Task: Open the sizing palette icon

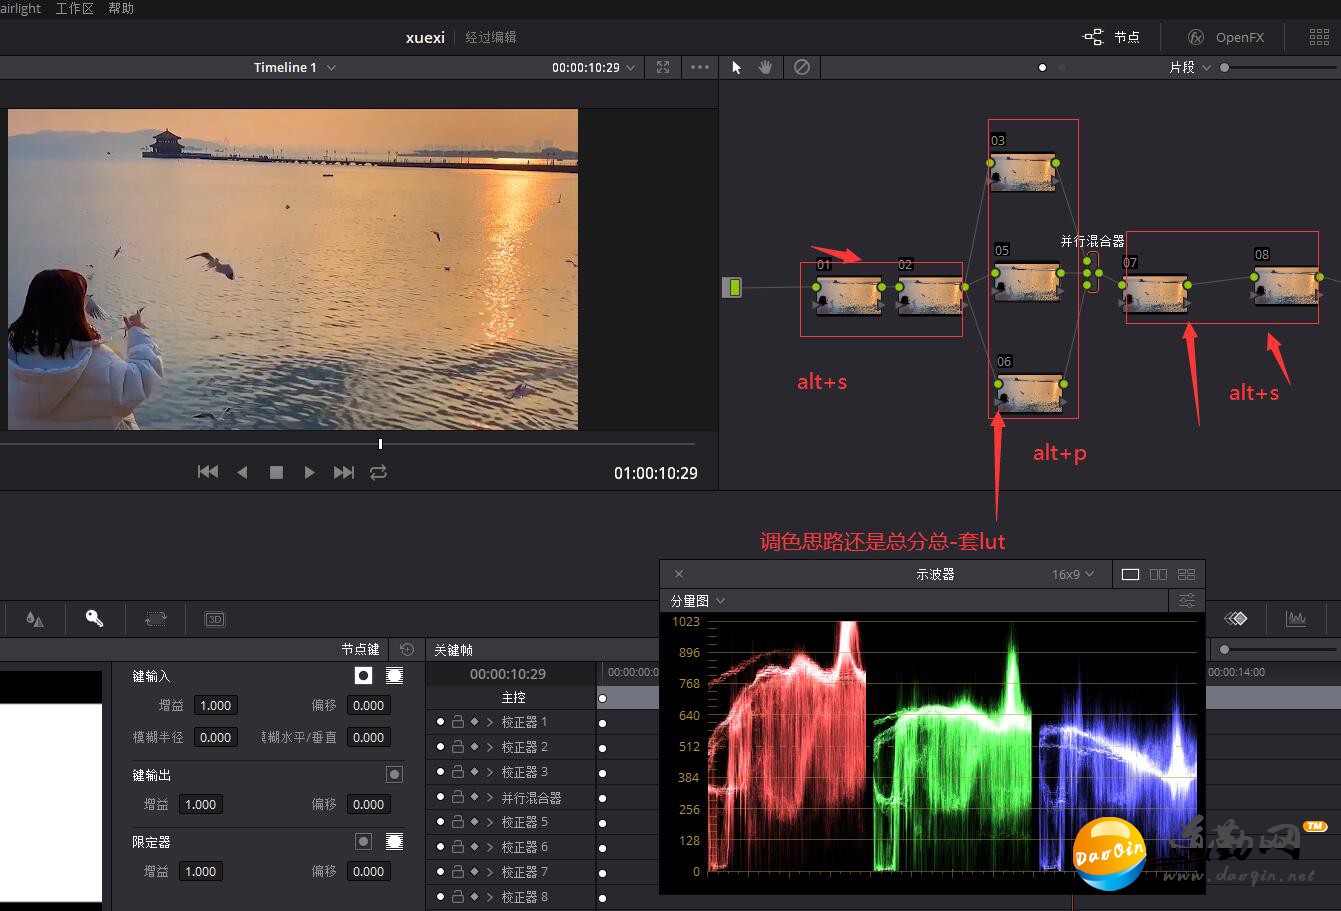Action: click(155, 619)
